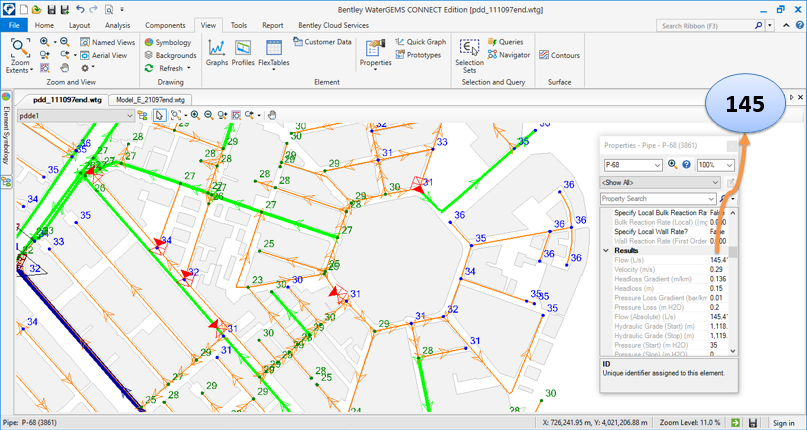Click the Undo arrow in title bar

[x=80, y=9]
